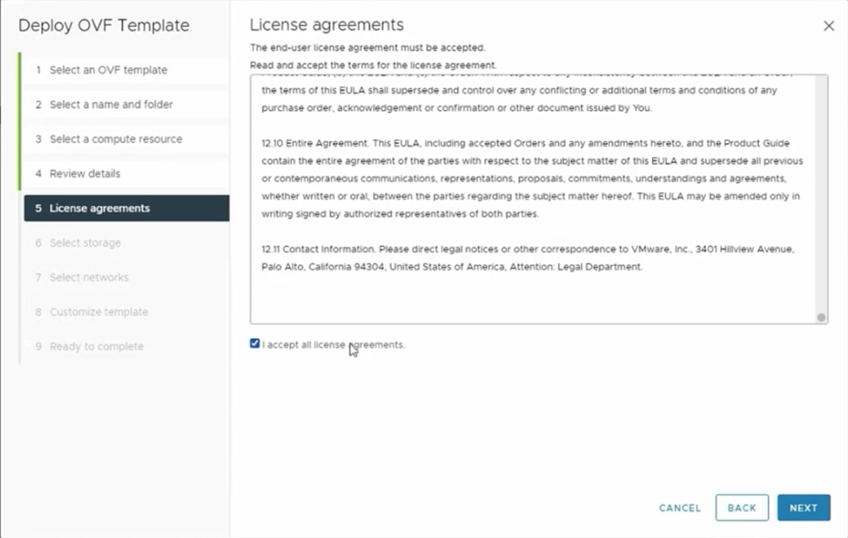Click step 9 Ready to complete
The height and width of the screenshot is (538, 848).
(x=96, y=346)
